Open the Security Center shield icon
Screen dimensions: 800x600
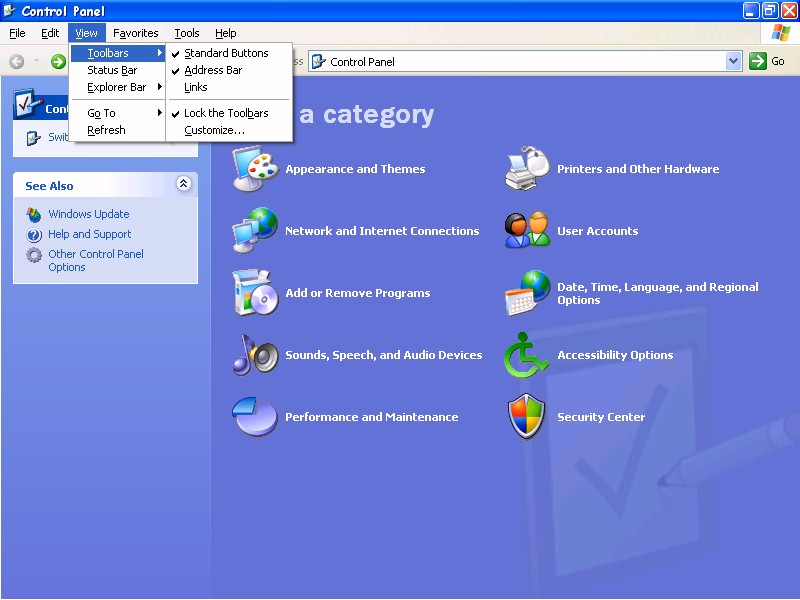tap(527, 417)
